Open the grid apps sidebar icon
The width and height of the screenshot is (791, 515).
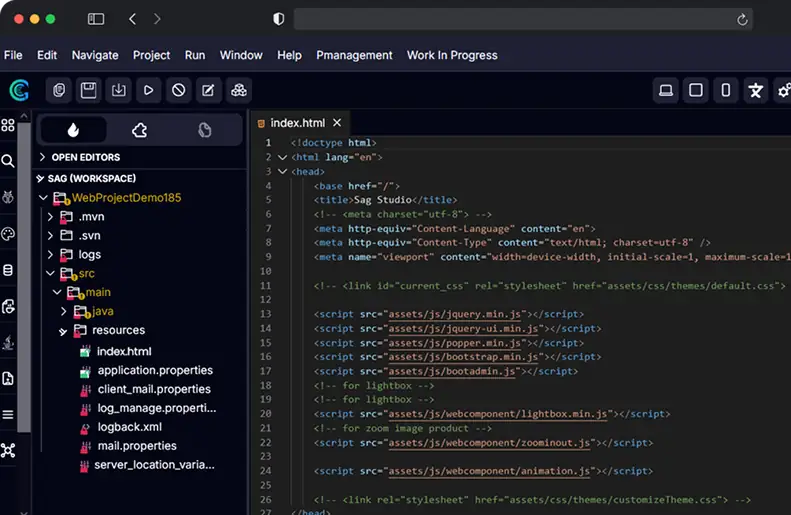[x=8, y=125]
